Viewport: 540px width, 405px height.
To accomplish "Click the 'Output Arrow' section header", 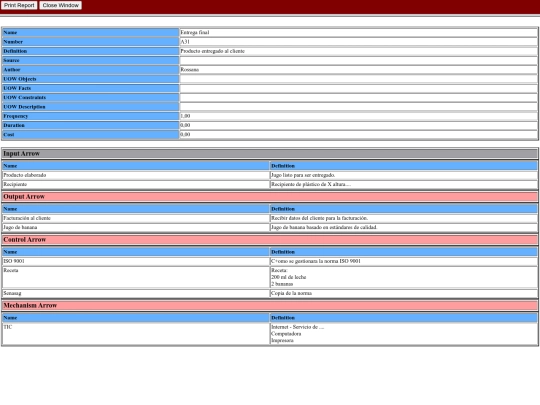I will [270, 197].
